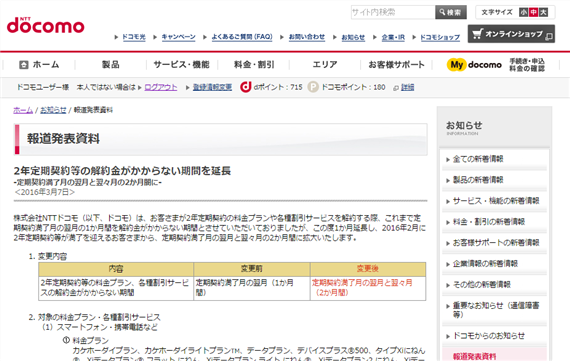Go to ホーム main menu tab
Viewport: 570px width, 361px height.
(x=39, y=65)
